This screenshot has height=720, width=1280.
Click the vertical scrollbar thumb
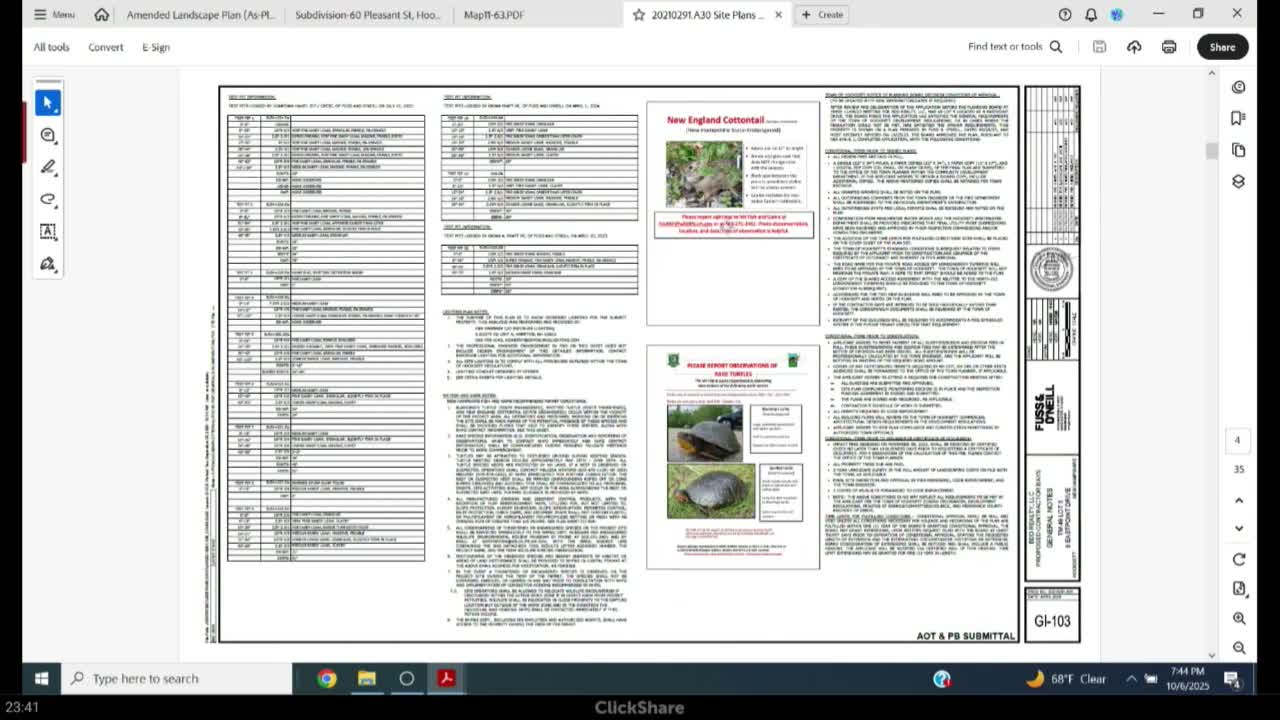tap(1212, 150)
